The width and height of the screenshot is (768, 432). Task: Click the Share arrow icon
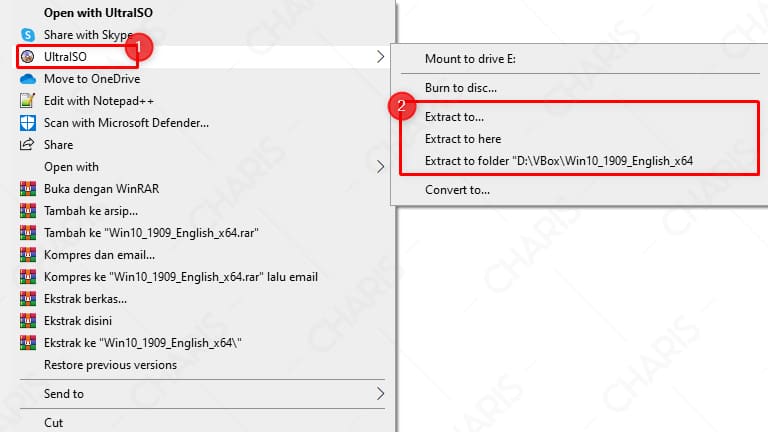coord(27,144)
